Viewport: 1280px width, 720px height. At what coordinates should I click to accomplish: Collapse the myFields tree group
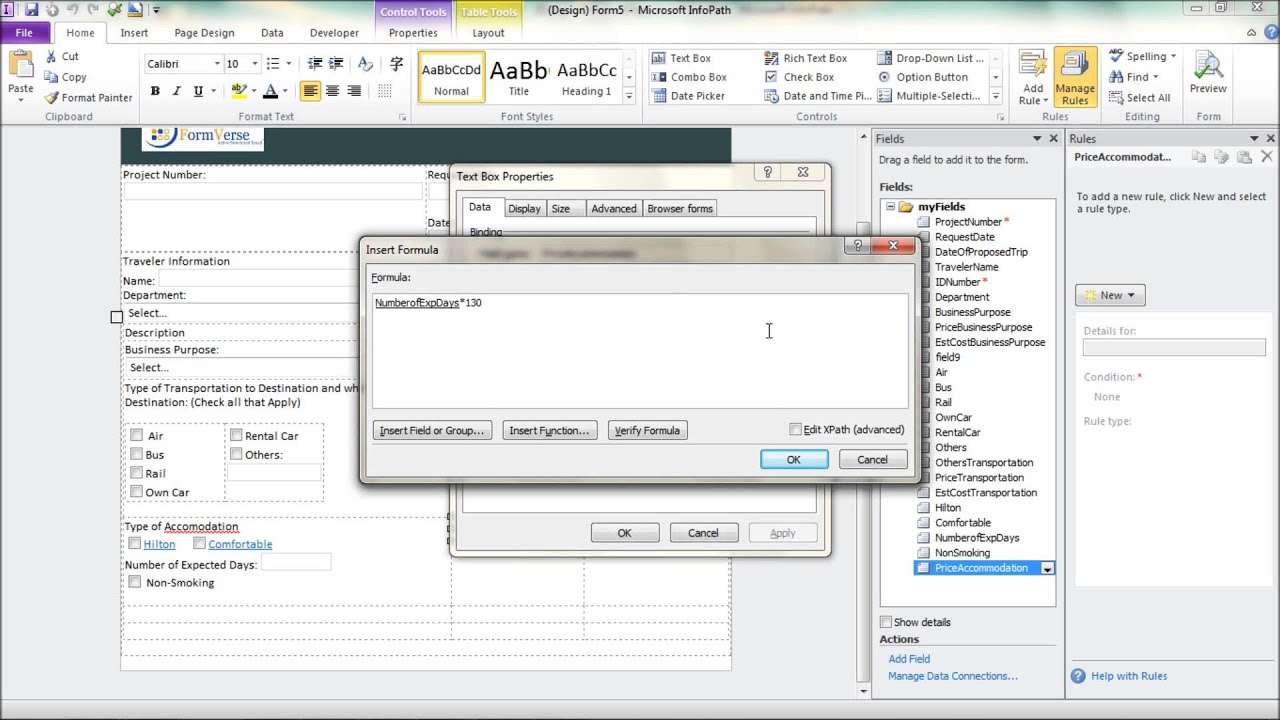tap(889, 207)
